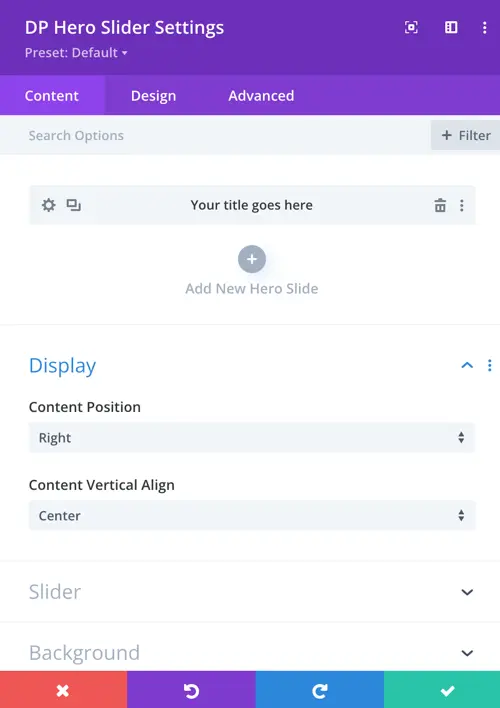Click the Search Options input field
Viewport: 500px width, 708px height.
215,135
